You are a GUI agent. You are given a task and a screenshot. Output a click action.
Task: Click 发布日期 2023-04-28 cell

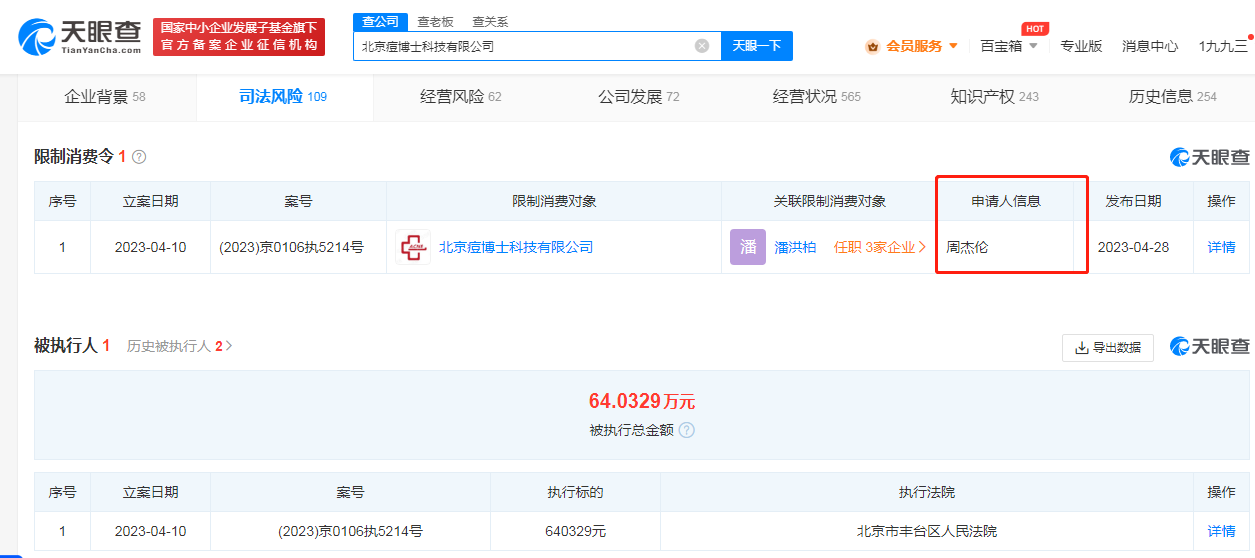[x=1133, y=247]
